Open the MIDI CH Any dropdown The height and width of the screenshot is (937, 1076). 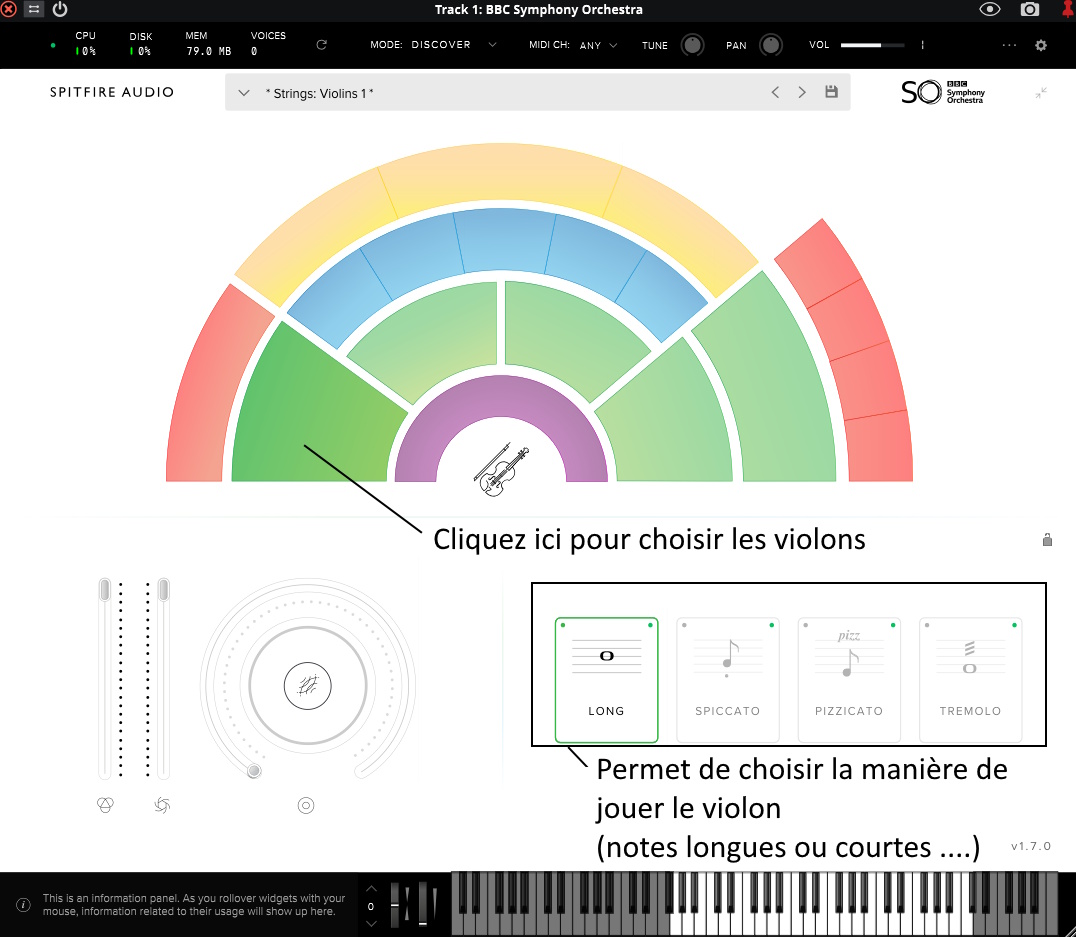[x=598, y=45]
